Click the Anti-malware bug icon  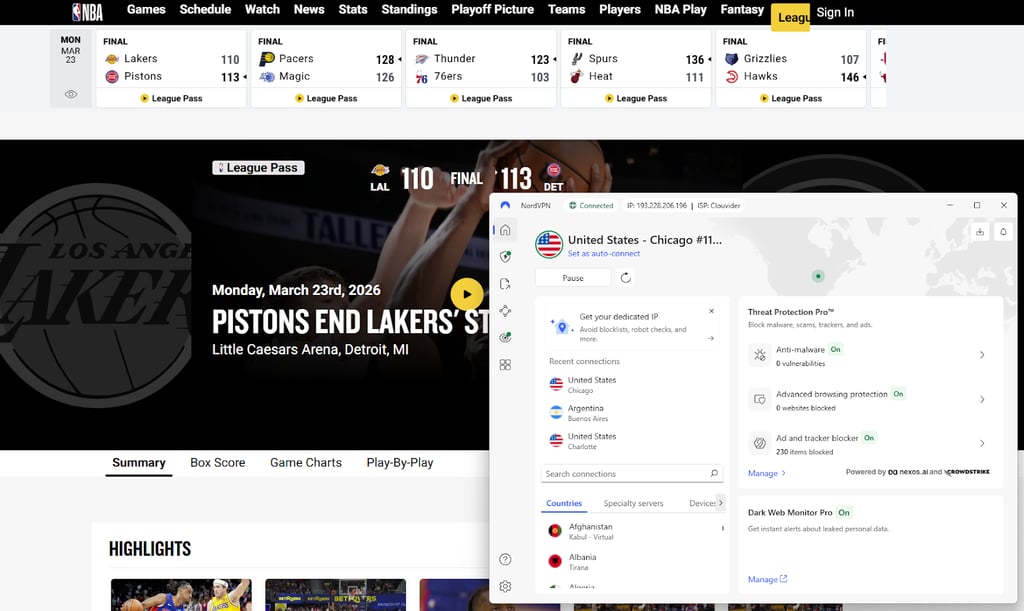coord(760,355)
